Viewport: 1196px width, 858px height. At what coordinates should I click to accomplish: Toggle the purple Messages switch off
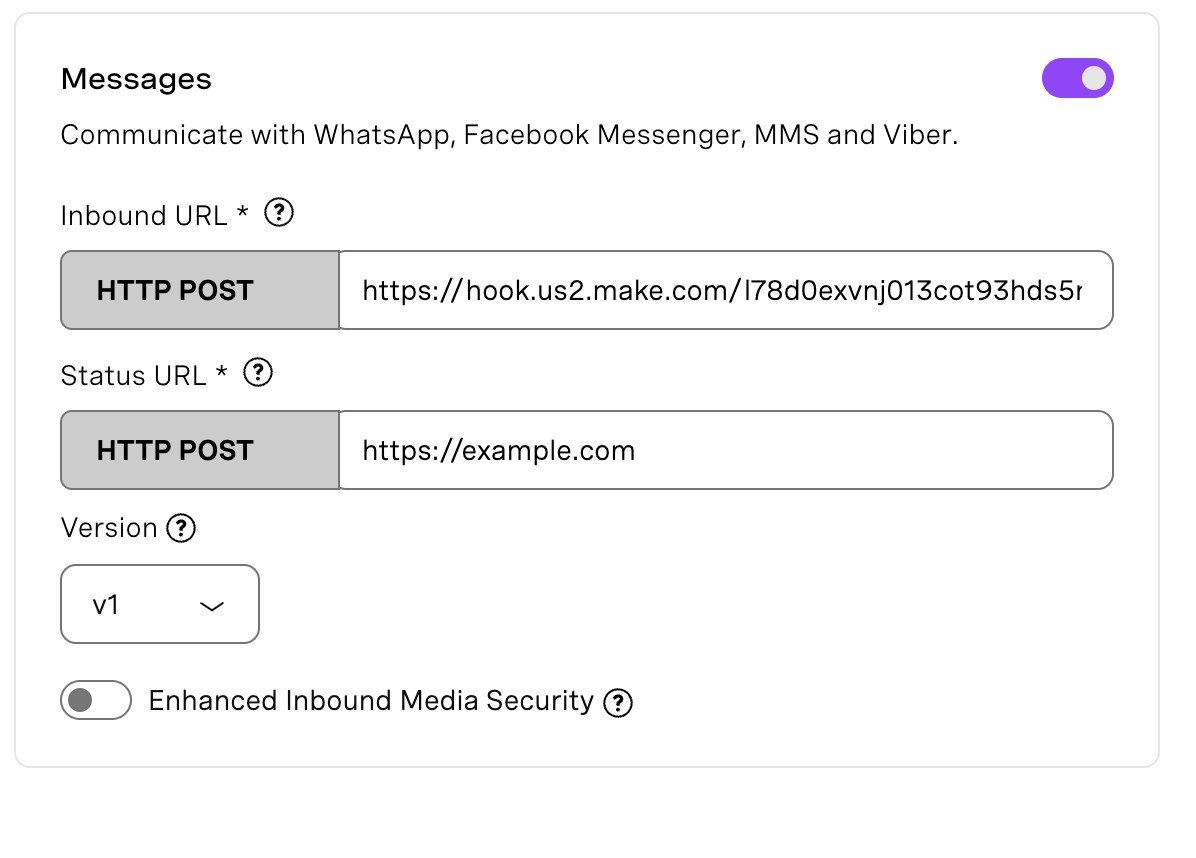[x=1078, y=78]
